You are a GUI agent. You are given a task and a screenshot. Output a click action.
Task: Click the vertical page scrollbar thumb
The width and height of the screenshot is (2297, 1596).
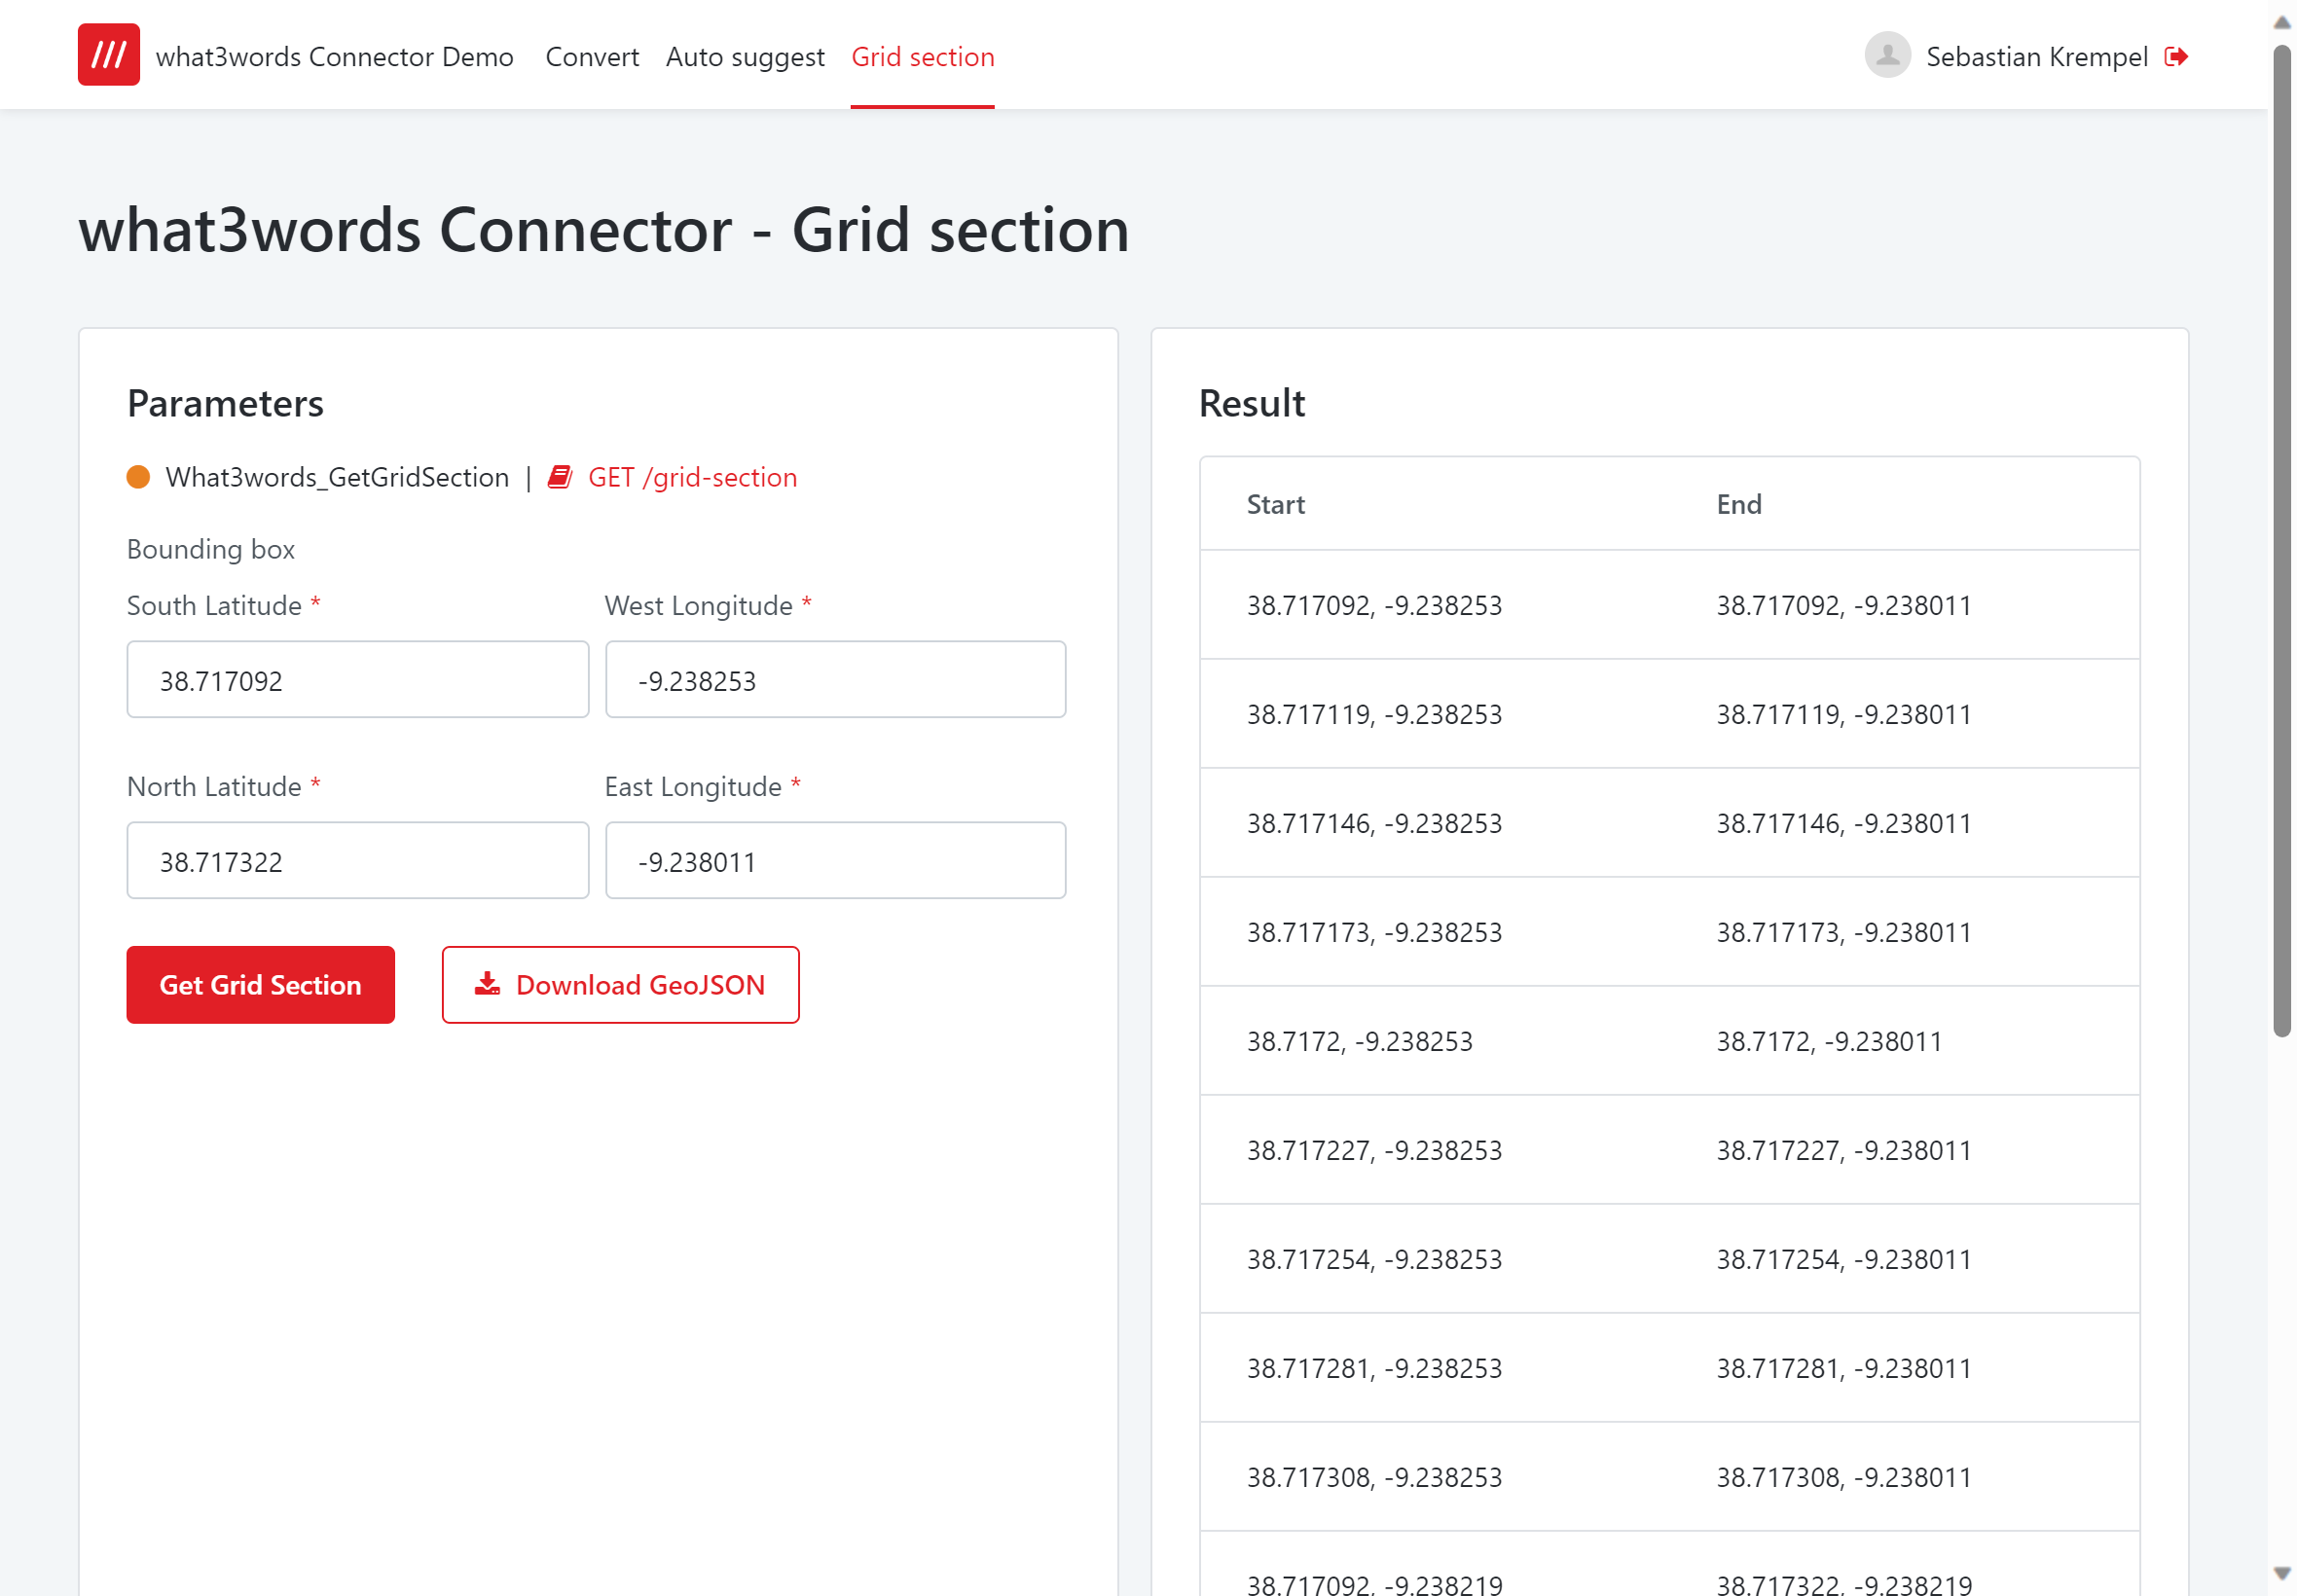point(2282,540)
